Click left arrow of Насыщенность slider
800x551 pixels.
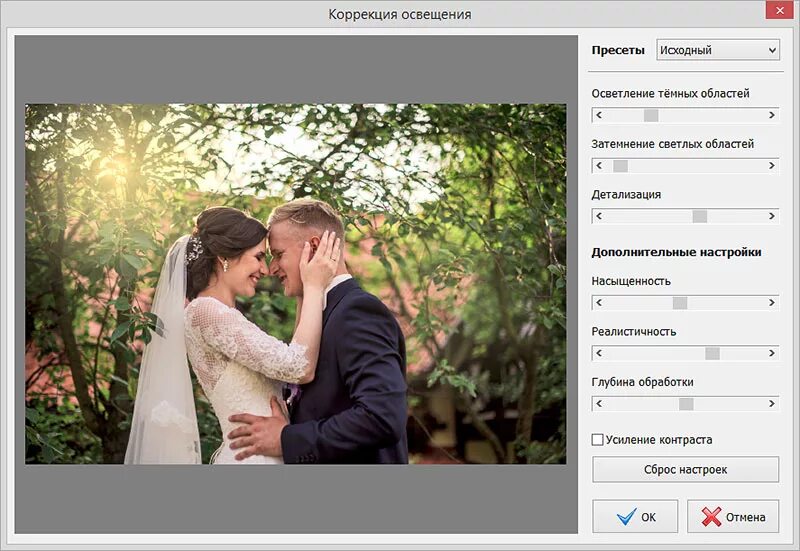point(599,303)
